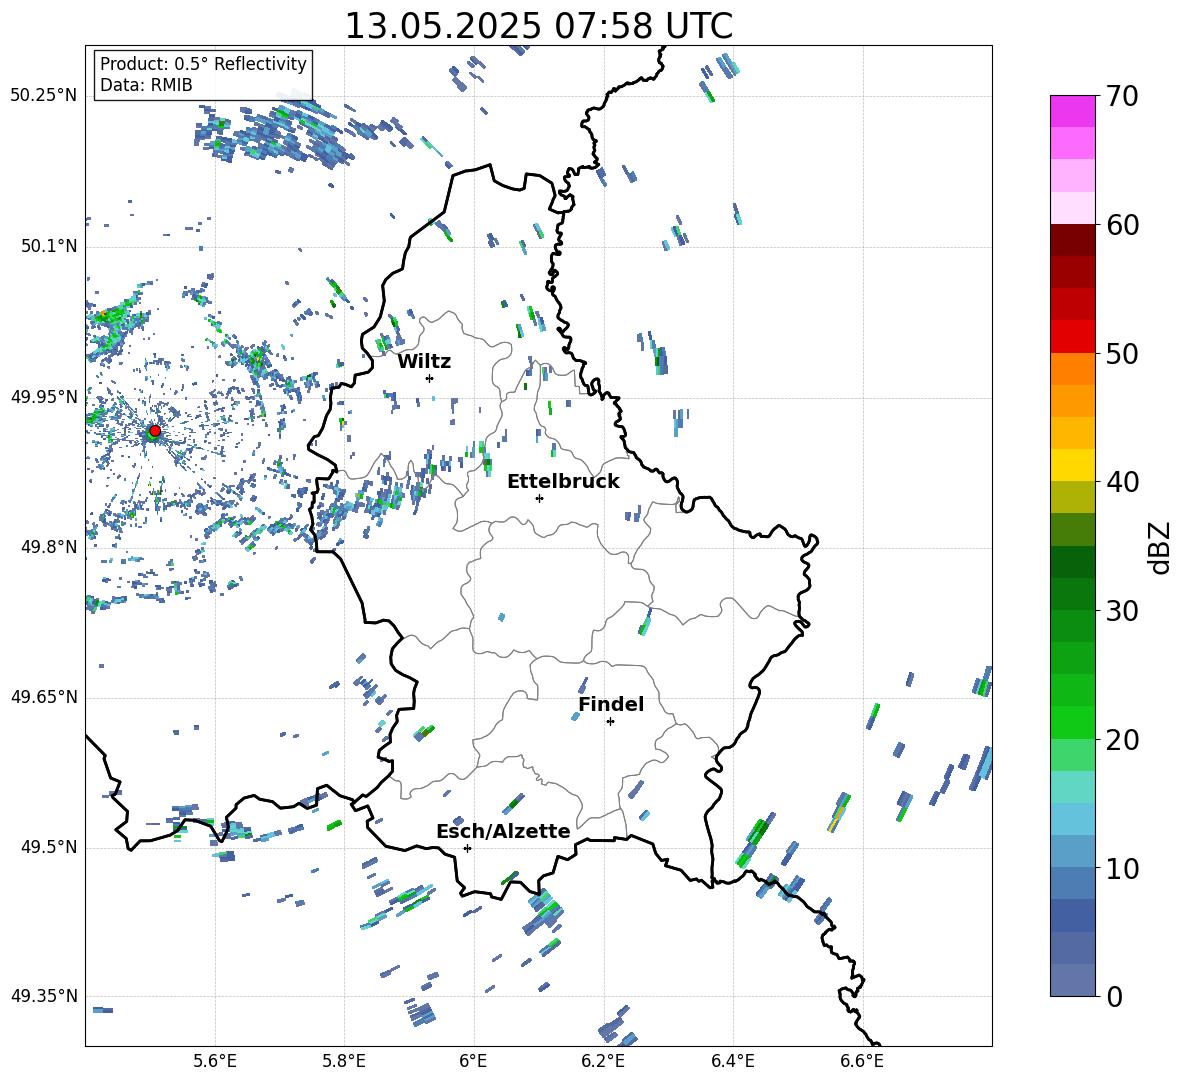1184x1081 pixels.
Task: Click the dark maroon colorbar swatch below 60
Action: 1072,240
